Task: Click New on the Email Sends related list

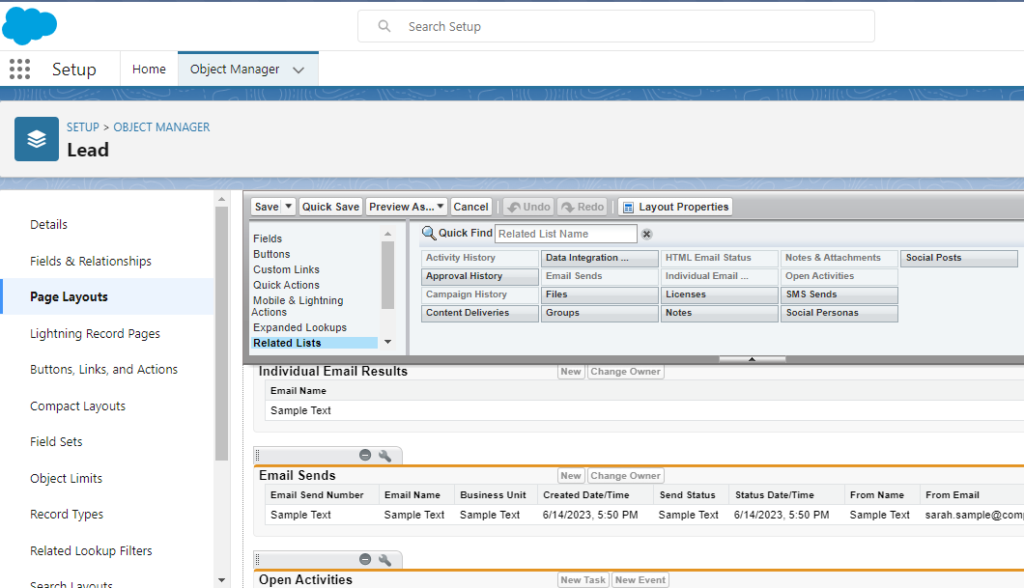Action: tap(570, 475)
